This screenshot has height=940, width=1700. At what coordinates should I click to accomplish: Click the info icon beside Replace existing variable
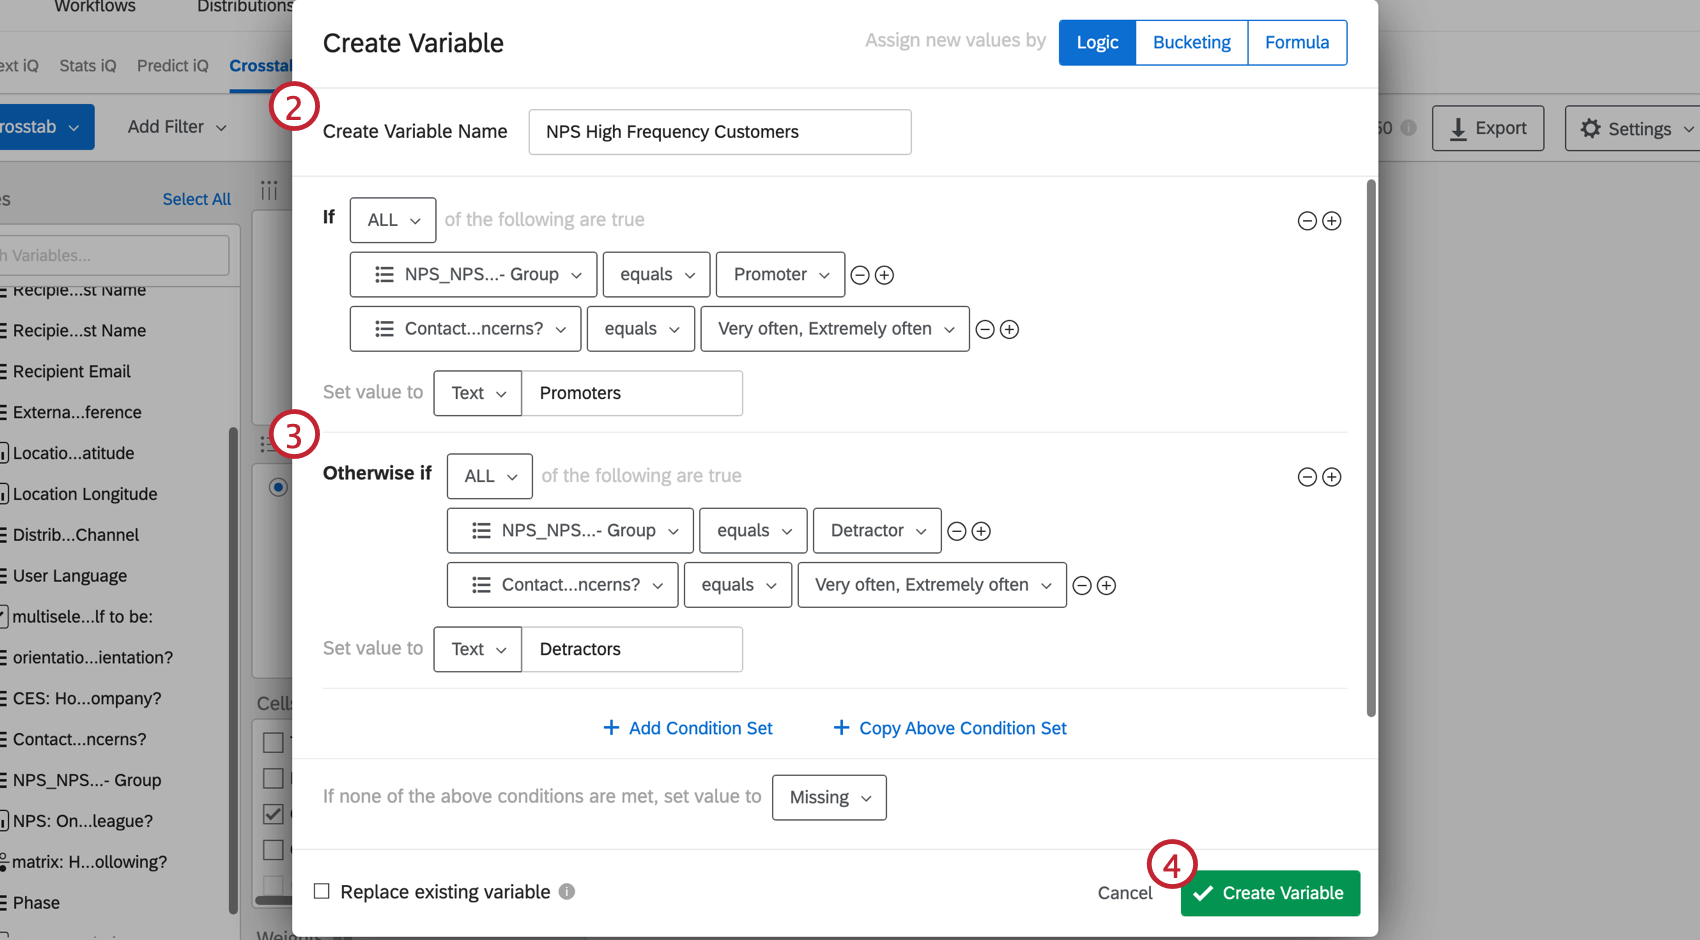click(x=566, y=891)
